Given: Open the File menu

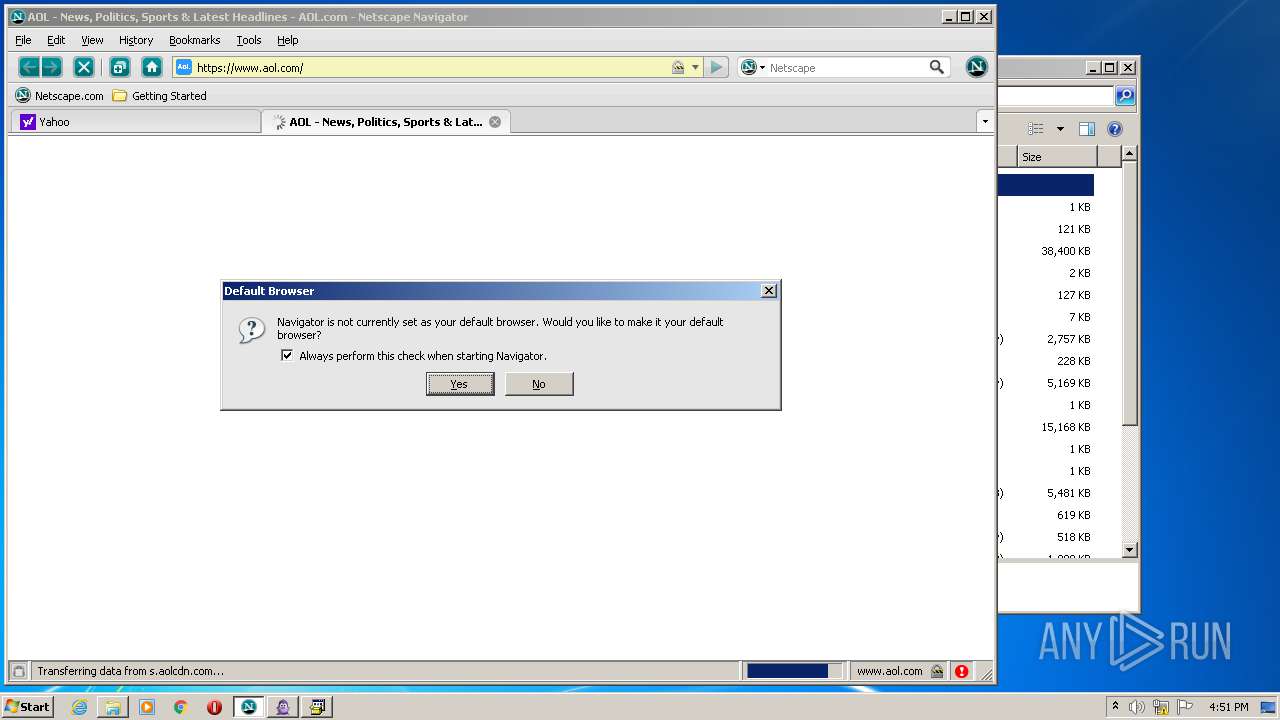Looking at the screenshot, I should tap(23, 40).
